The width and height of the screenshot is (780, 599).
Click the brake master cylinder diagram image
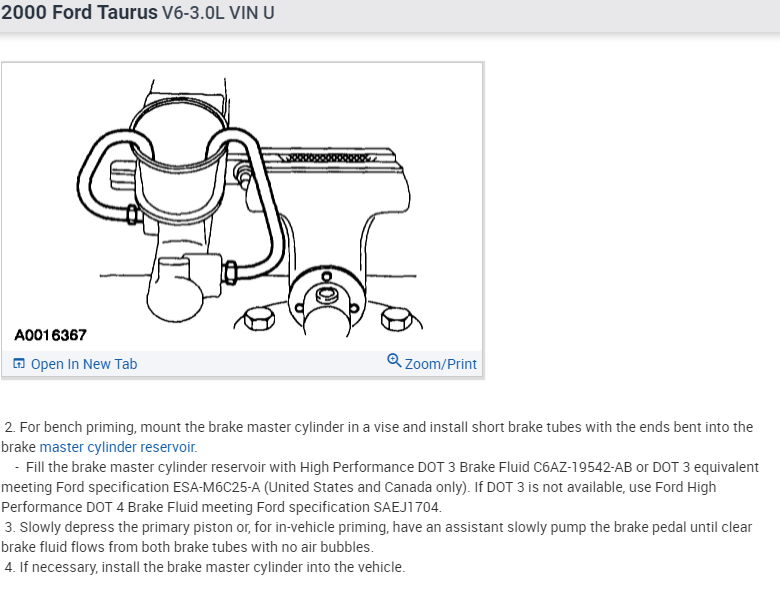point(243,207)
